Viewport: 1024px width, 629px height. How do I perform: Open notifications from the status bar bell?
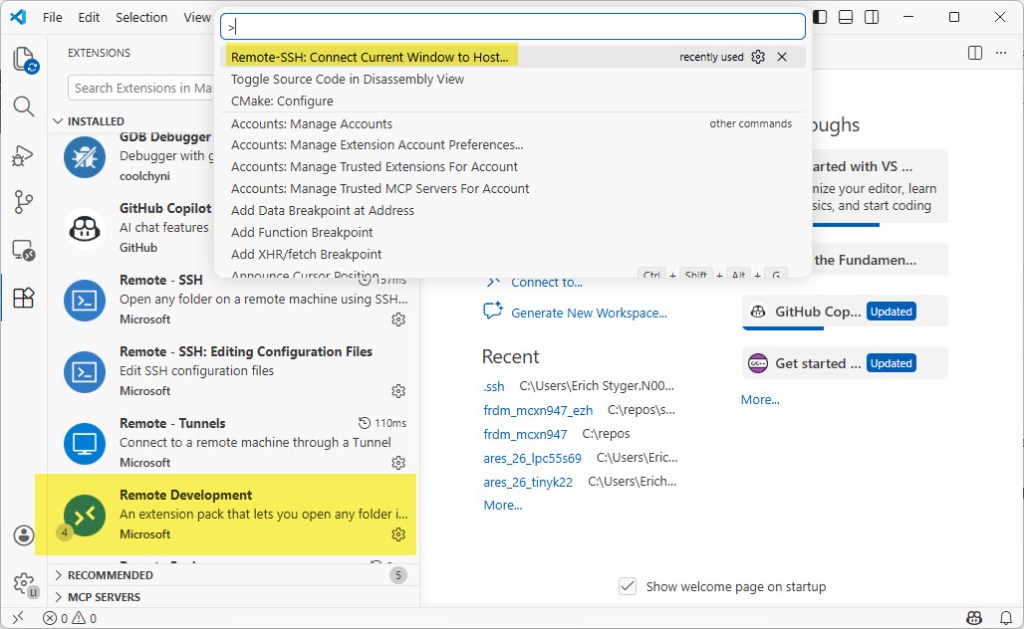[1007, 617]
